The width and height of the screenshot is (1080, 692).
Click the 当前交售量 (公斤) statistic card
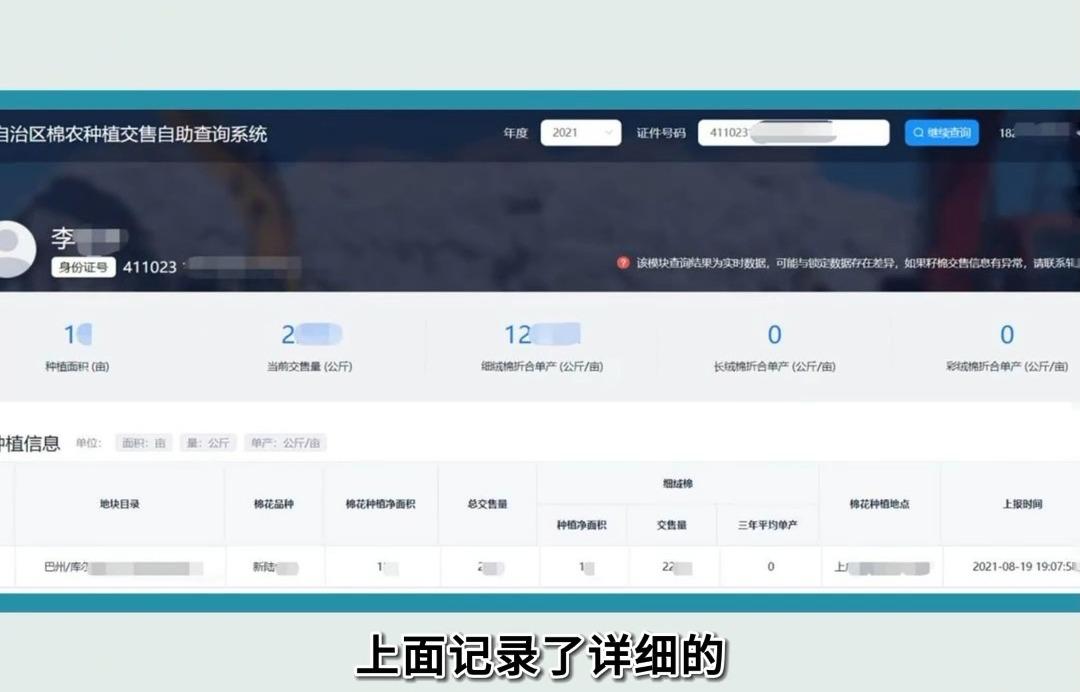309,347
